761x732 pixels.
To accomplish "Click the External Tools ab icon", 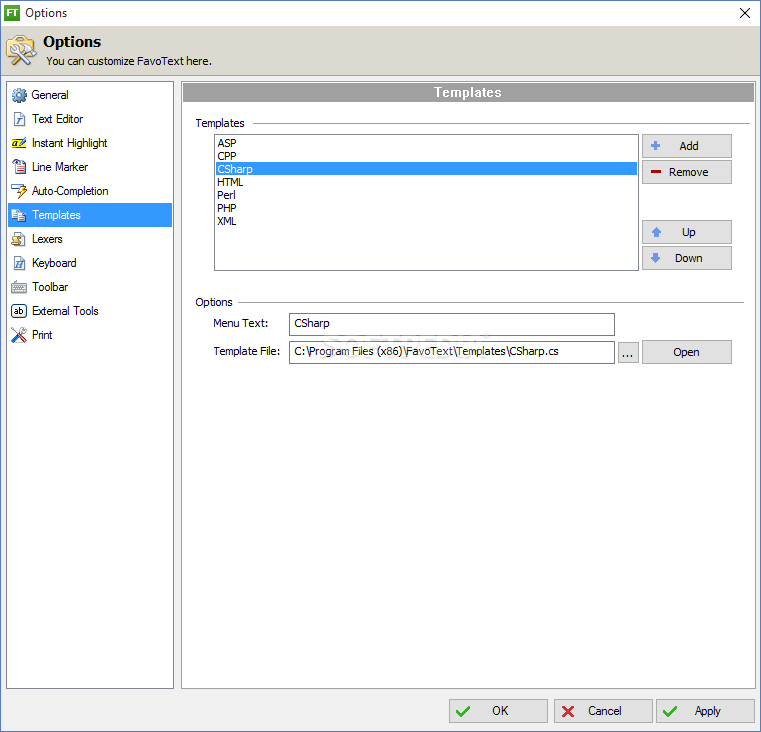I will tap(19, 311).
